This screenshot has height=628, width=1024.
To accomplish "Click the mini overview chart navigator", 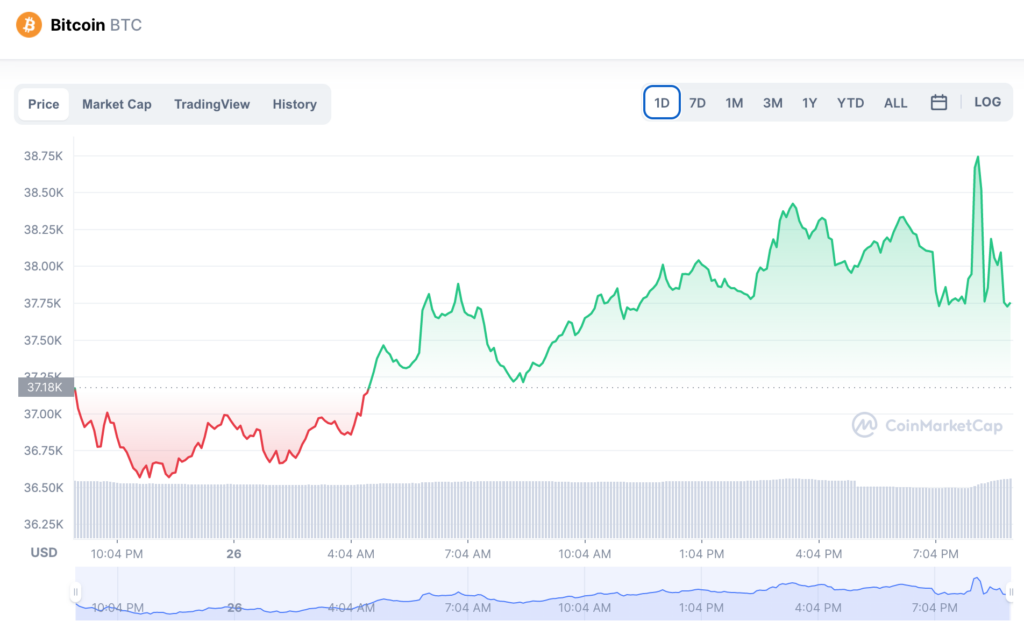I will click(x=543, y=593).
